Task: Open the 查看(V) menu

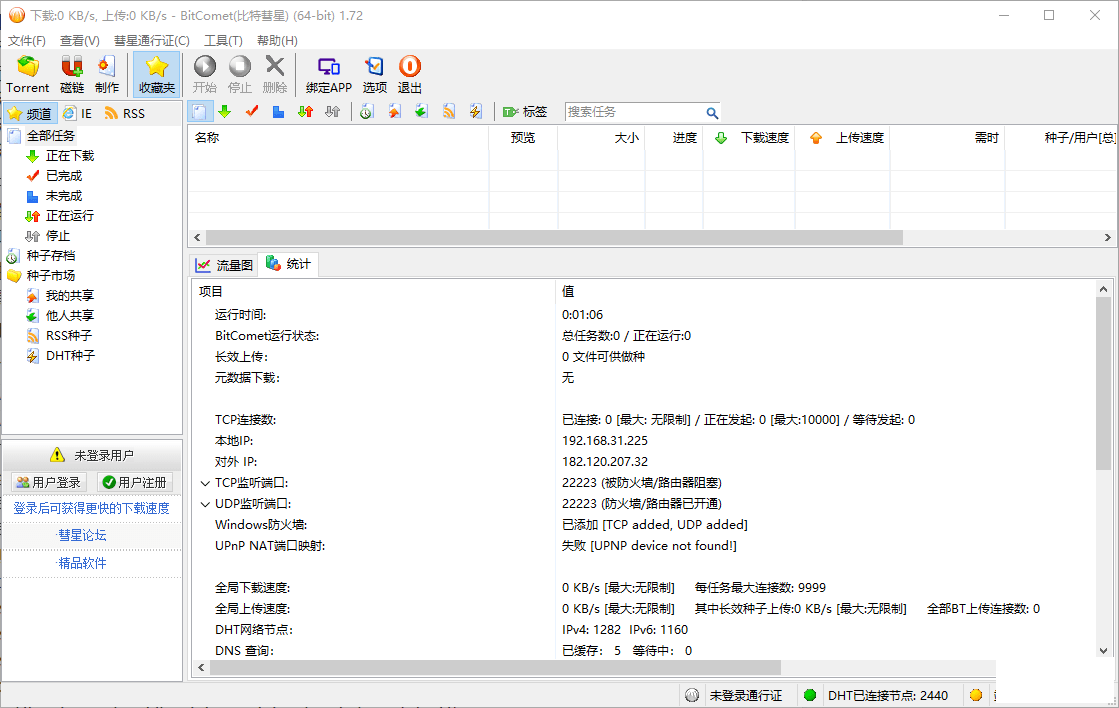Action: [x=79, y=41]
